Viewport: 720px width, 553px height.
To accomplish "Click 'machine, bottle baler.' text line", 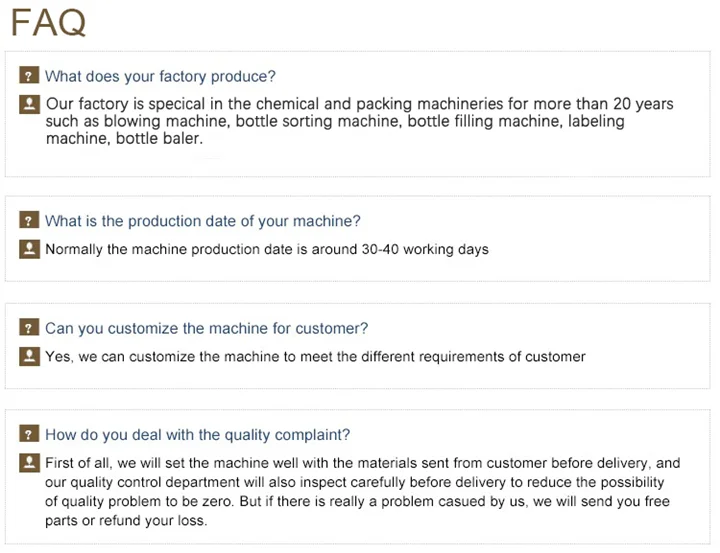I will [125, 139].
